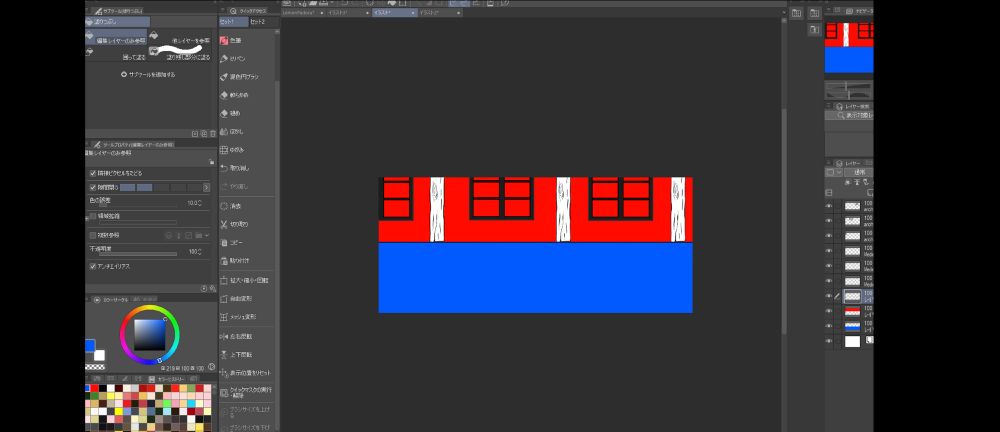Toggle the close gap (隙間閉じ) checkbox
This screenshot has width=1000, height=432.
(93, 188)
